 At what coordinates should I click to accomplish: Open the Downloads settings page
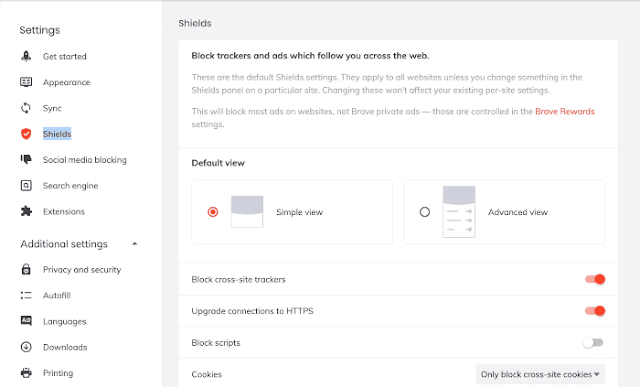[65, 347]
